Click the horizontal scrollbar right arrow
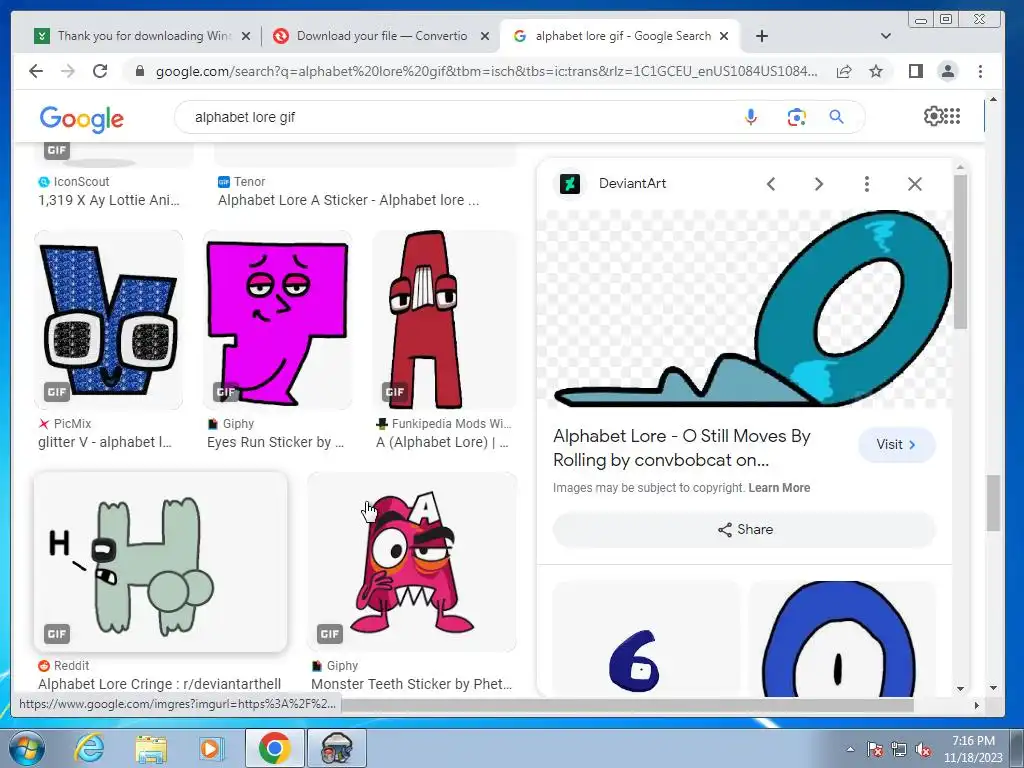The height and width of the screenshot is (768, 1024). click(976, 705)
